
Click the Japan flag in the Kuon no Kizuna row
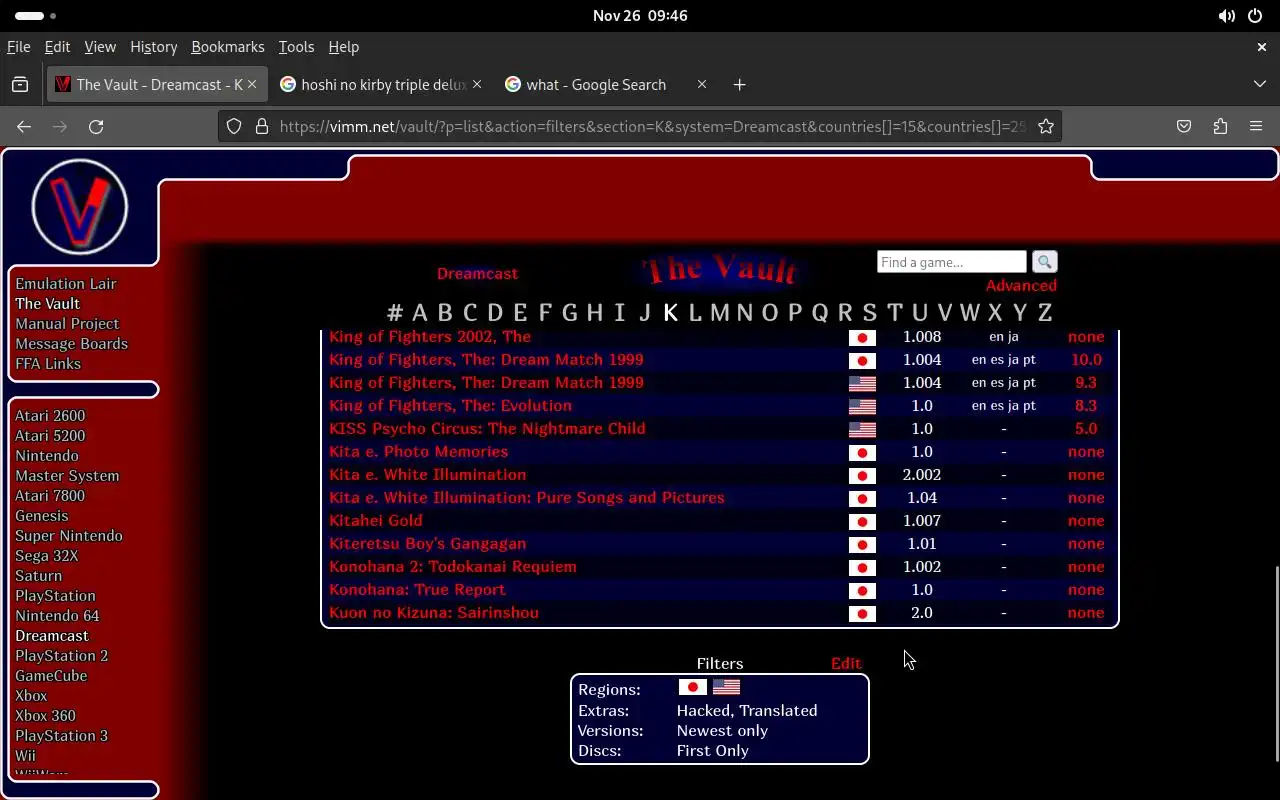tap(862, 614)
